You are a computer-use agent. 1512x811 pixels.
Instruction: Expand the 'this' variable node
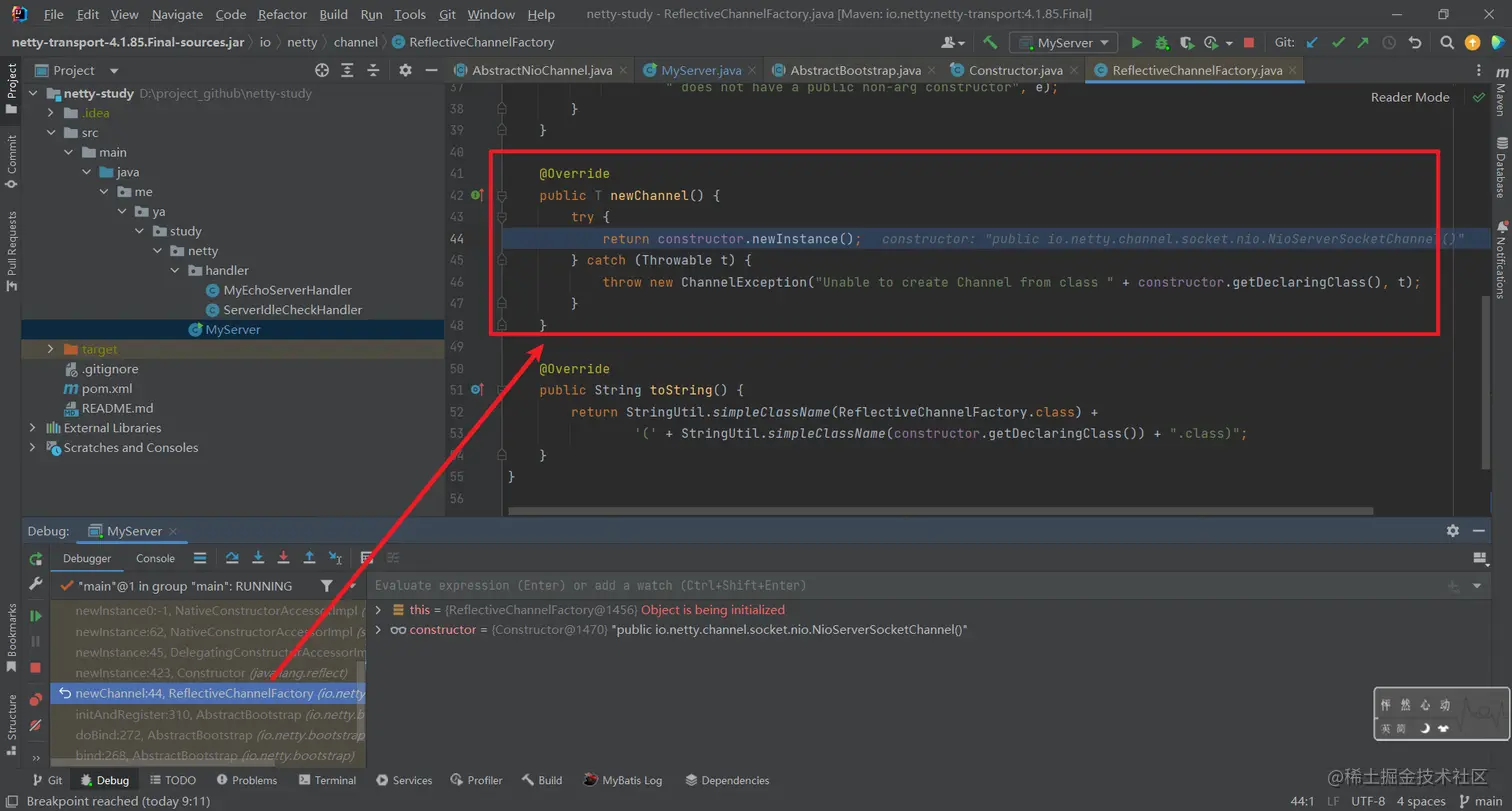(x=378, y=610)
